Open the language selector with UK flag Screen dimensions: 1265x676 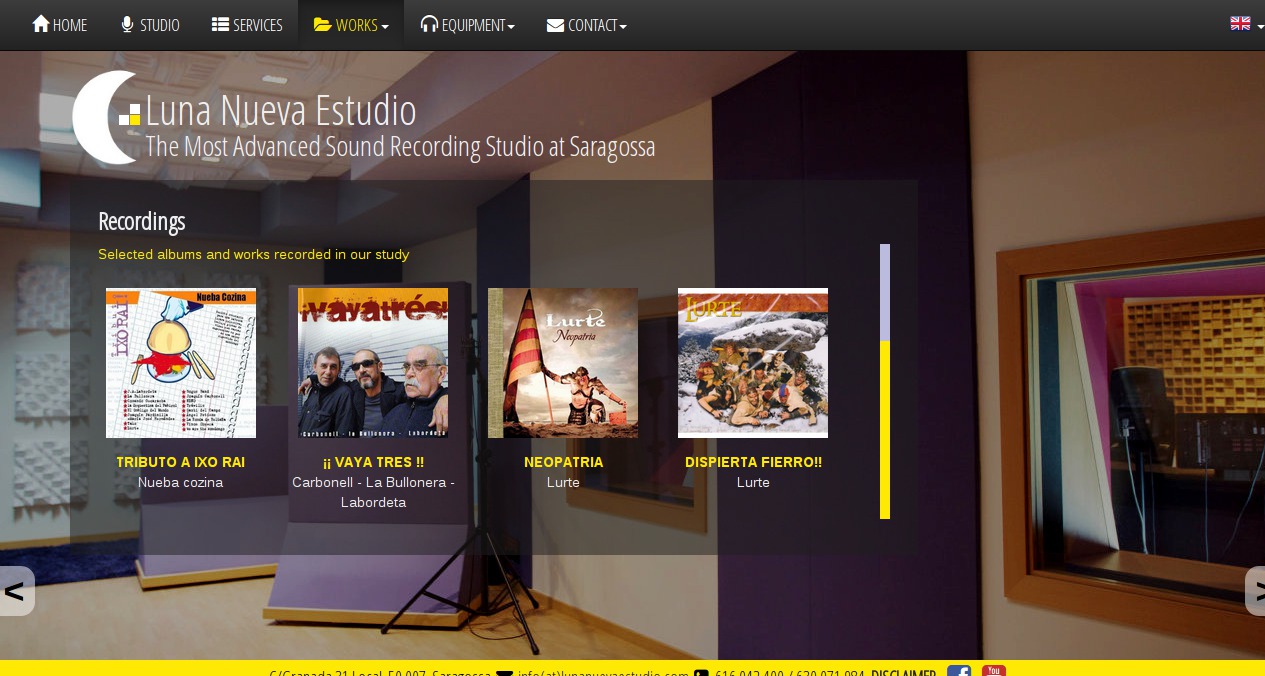click(1246, 24)
